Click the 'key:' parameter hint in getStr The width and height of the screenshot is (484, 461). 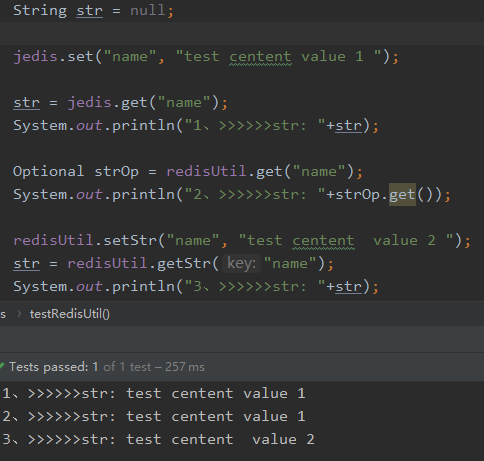(x=241, y=264)
